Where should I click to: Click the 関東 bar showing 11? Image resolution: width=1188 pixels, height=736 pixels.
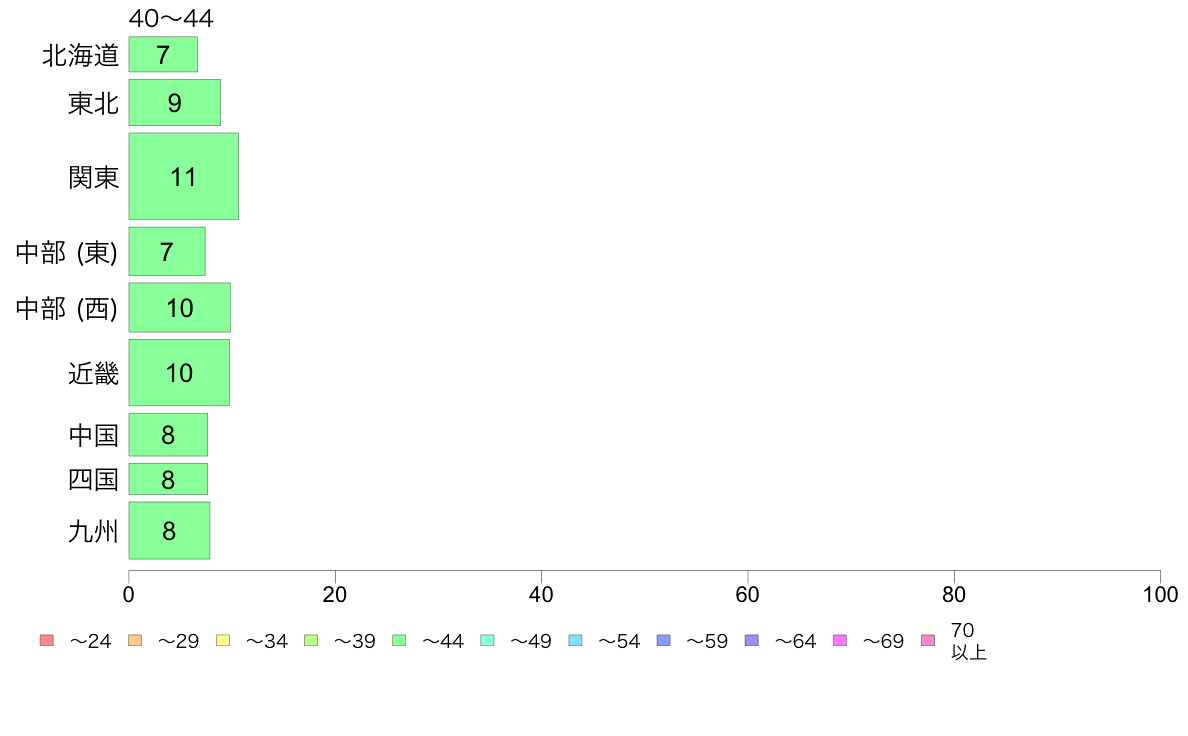pyautogui.click(x=183, y=177)
